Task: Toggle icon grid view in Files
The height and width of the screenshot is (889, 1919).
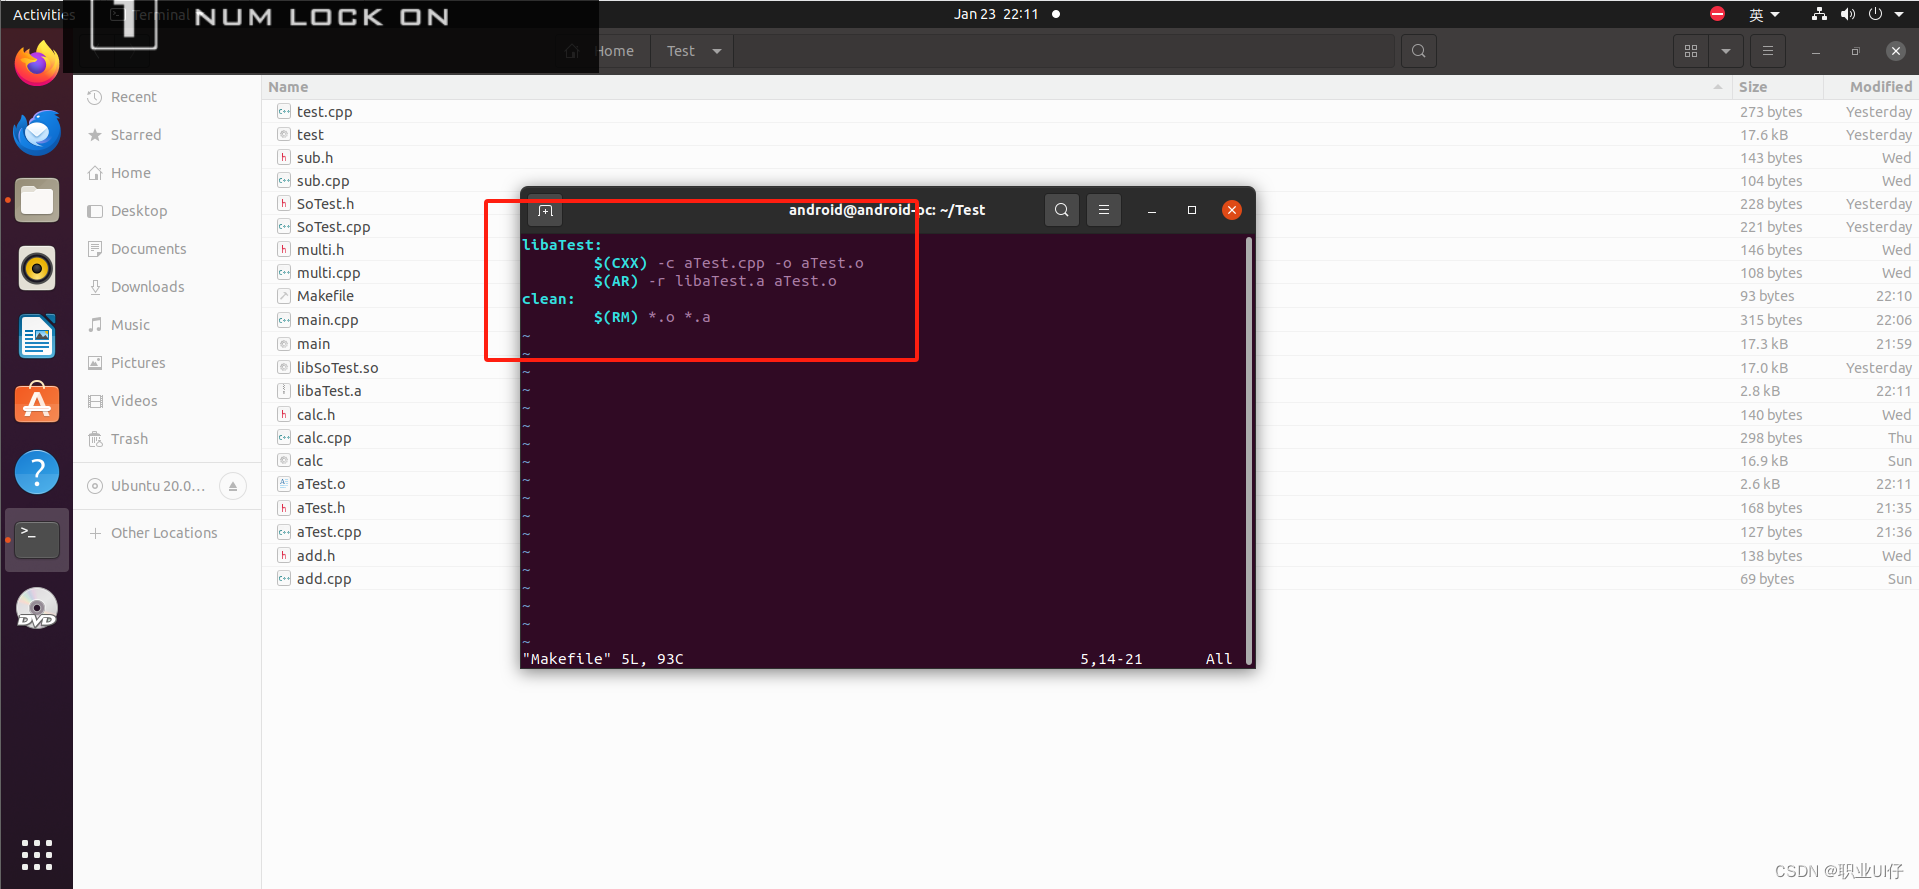Action: (x=1691, y=51)
